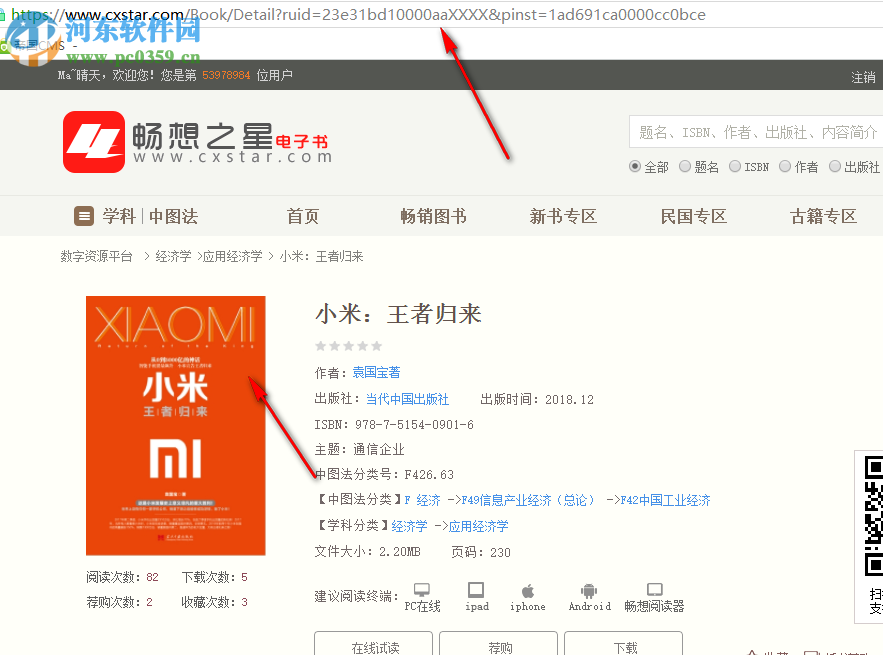Image resolution: width=883 pixels, height=655 pixels.
Task: Click the 收藏次数 3 count
Action: [215, 602]
